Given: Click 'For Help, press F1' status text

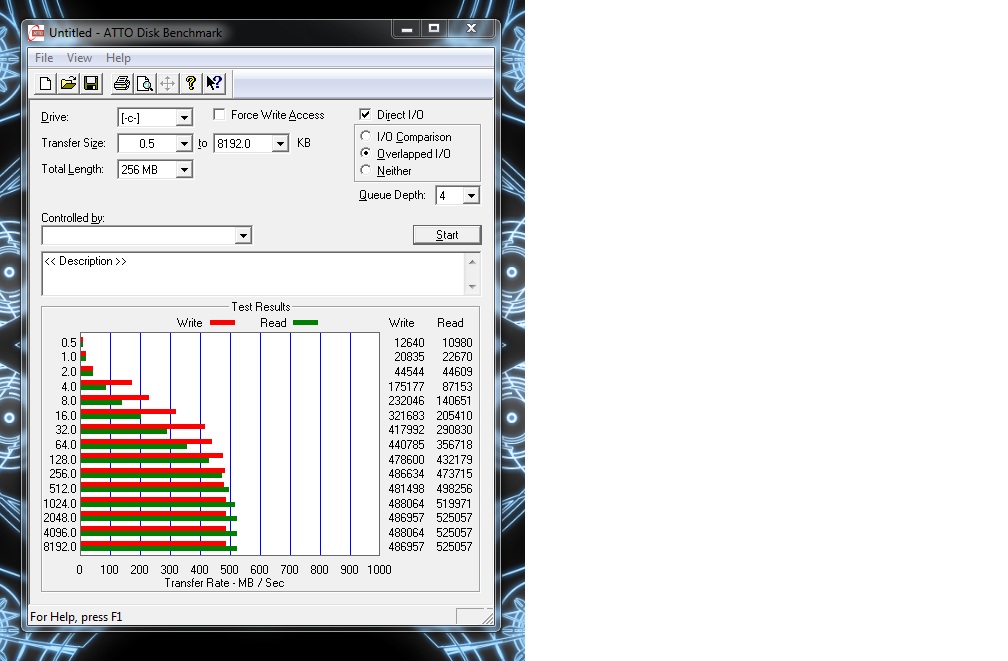Looking at the screenshot, I should tap(76, 617).
